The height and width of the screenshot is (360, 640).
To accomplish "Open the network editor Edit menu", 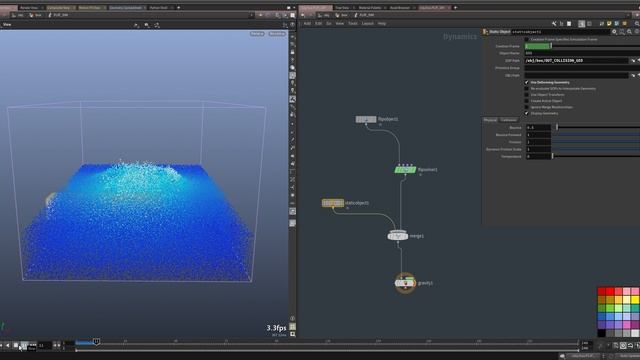I will tap(318, 24).
